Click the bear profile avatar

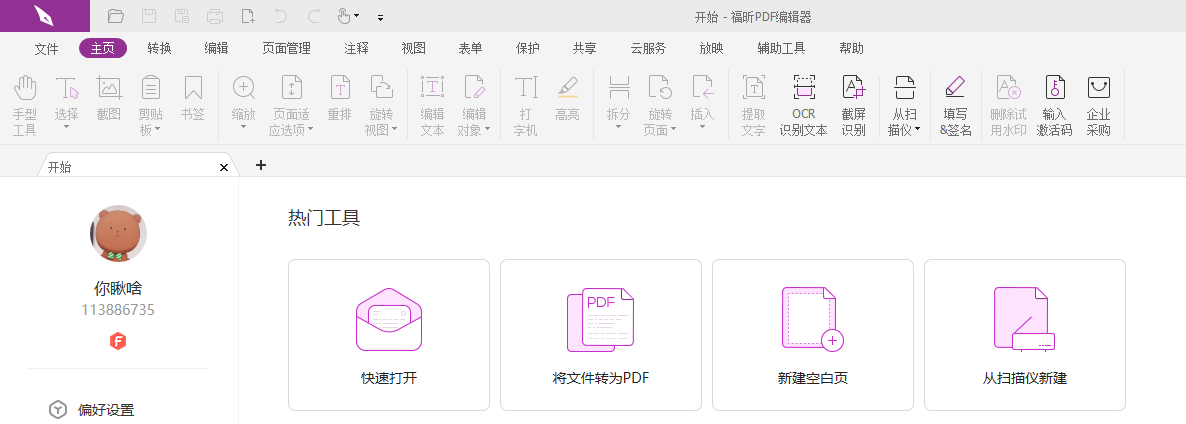pos(118,233)
